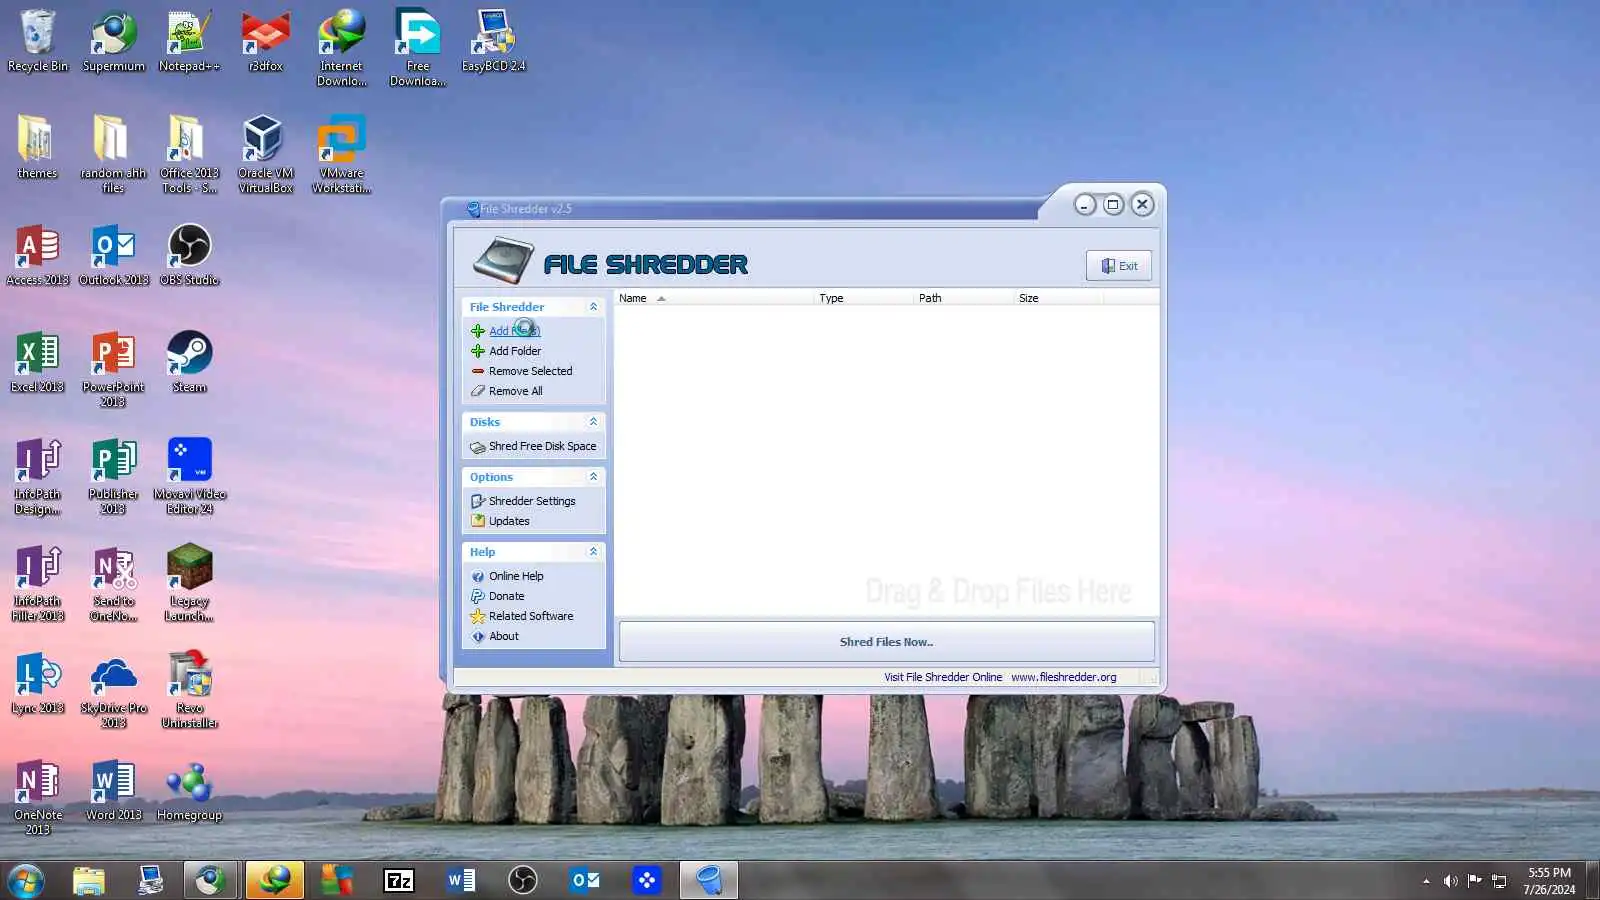Image resolution: width=1600 pixels, height=900 pixels.
Task: Select the themes folder on desktop
Action: click(x=37, y=147)
